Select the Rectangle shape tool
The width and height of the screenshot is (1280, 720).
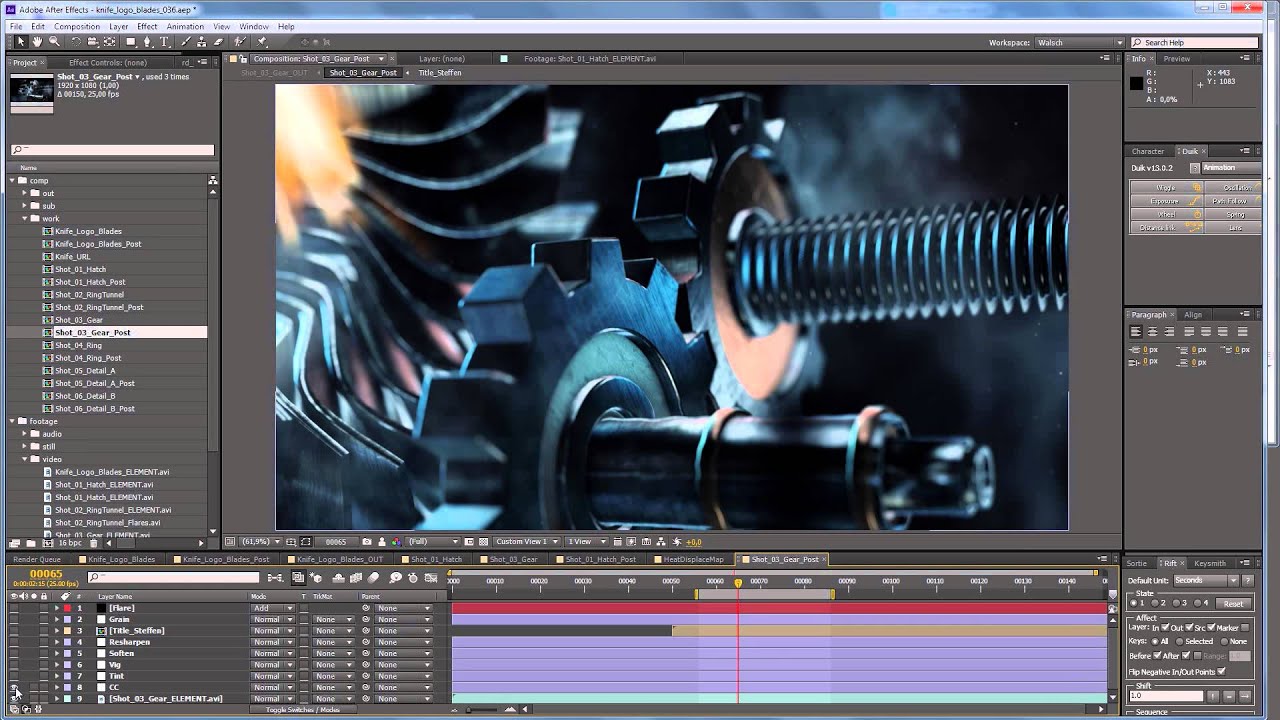pyautogui.click(x=130, y=42)
